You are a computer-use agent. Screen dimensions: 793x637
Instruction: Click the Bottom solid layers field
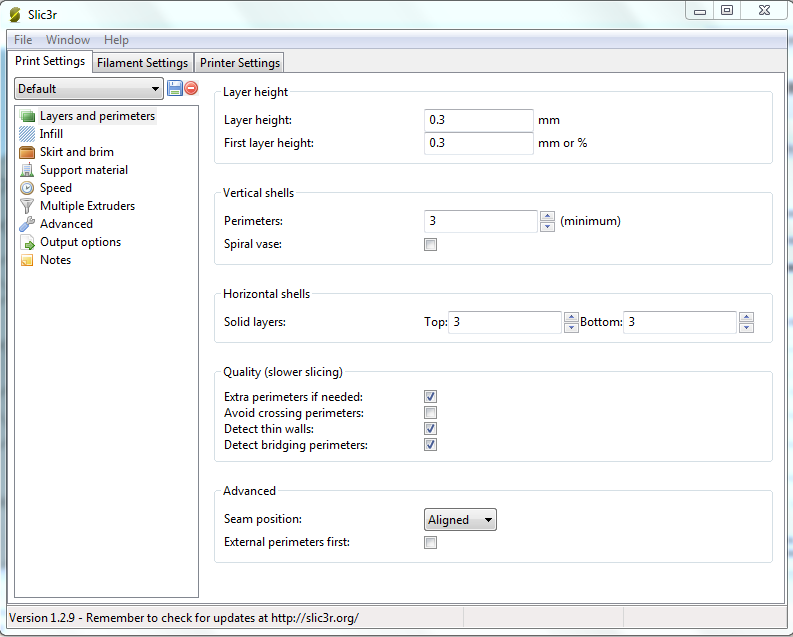(x=680, y=322)
